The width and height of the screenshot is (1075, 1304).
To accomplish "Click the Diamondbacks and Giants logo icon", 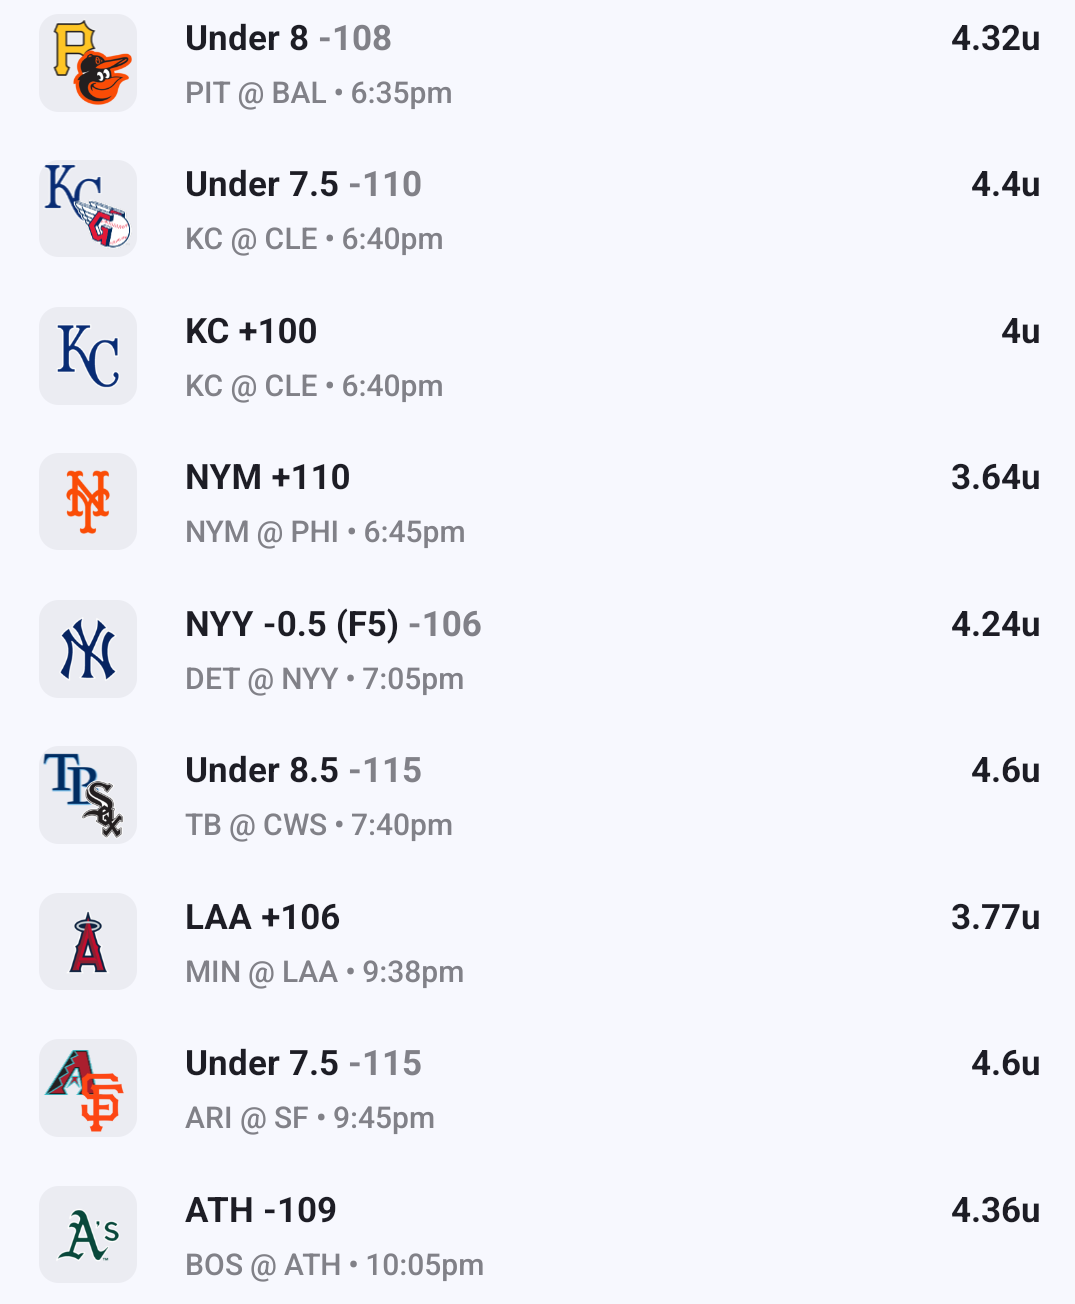I will pos(88,1088).
